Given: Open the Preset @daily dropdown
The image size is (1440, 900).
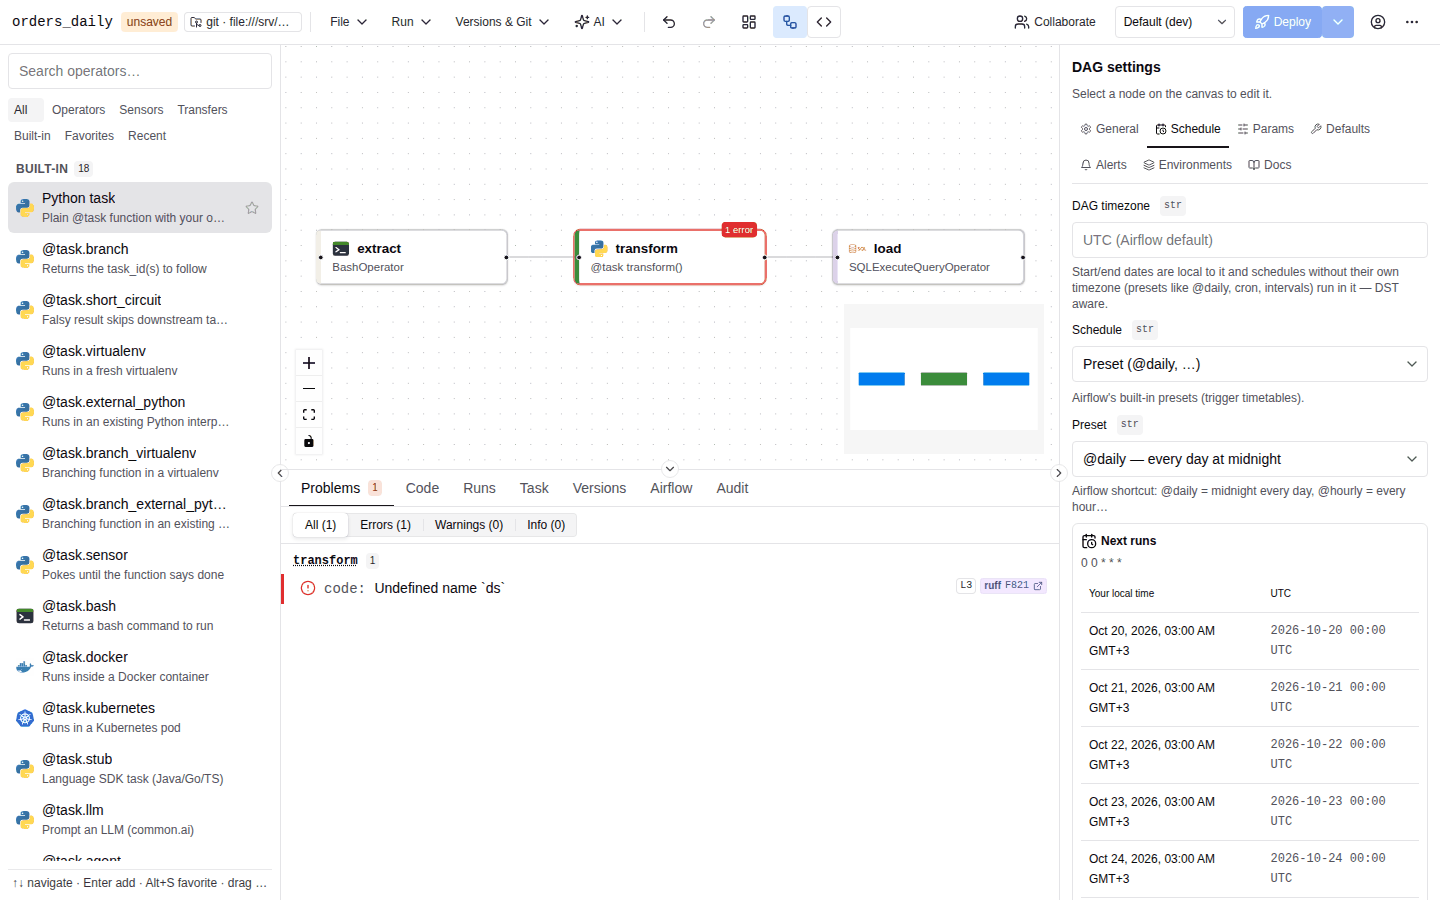Looking at the screenshot, I should [1250, 459].
